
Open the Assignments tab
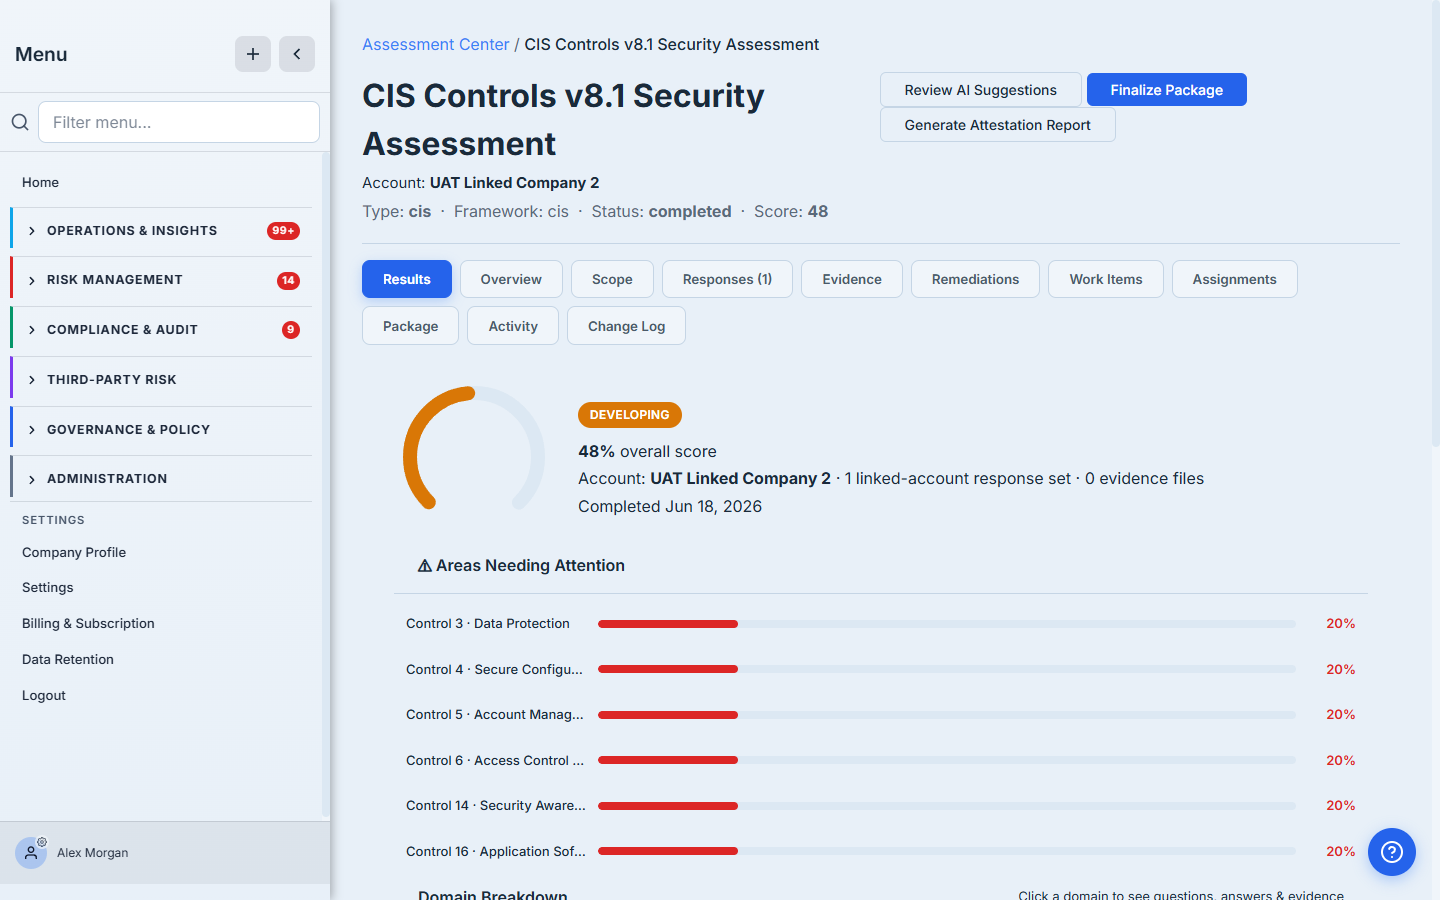(1234, 279)
